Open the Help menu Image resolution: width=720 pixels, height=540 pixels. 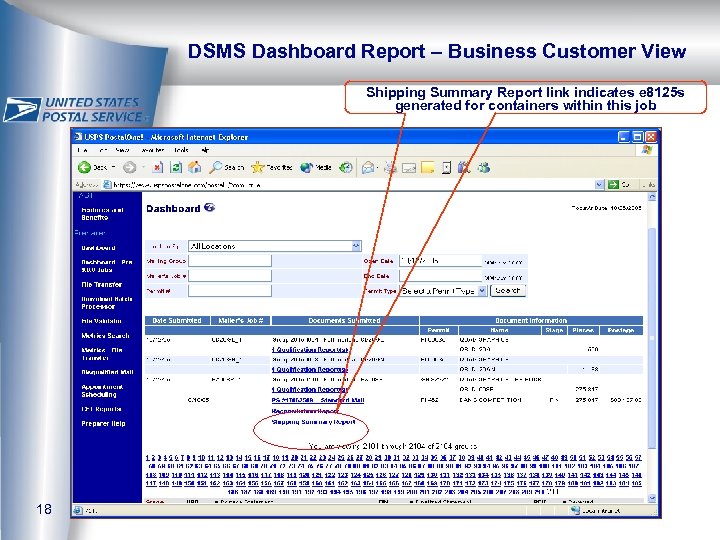pyautogui.click(x=205, y=151)
